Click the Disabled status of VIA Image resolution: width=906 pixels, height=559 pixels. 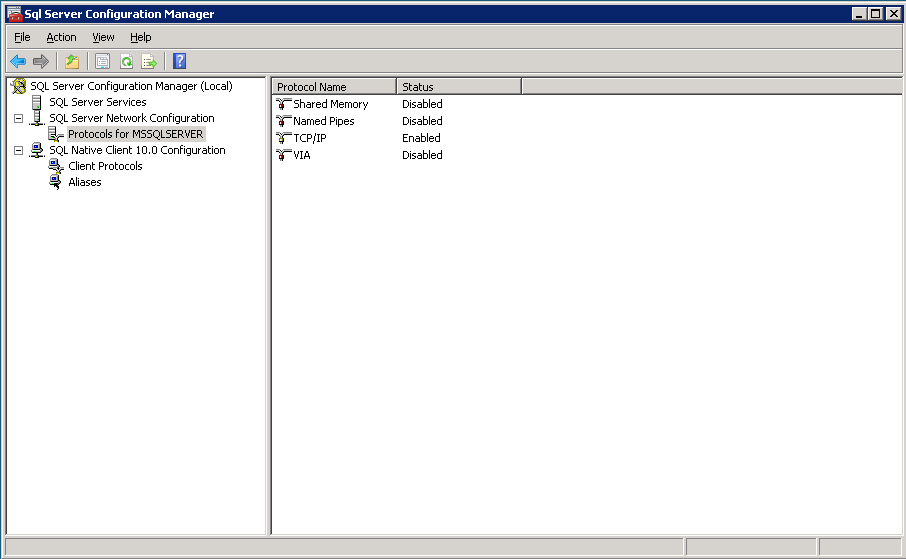(422, 155)
